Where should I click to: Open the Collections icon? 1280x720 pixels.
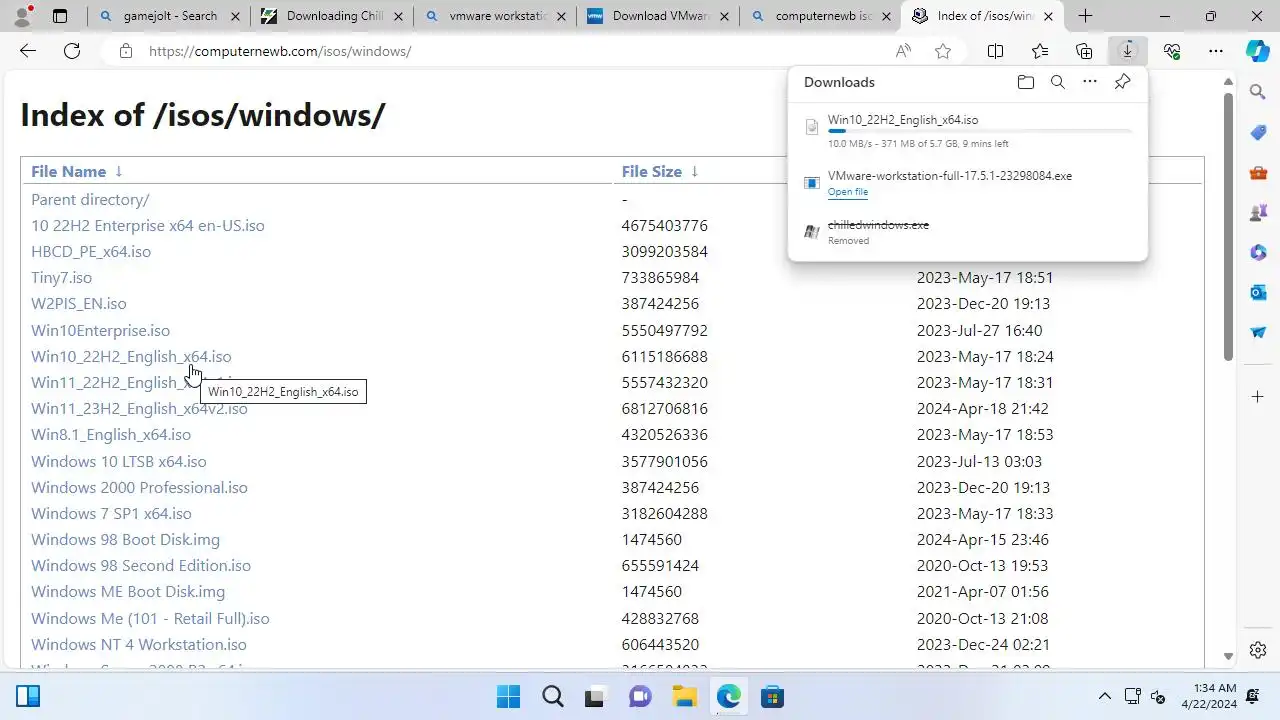(x=1084, y=51)
